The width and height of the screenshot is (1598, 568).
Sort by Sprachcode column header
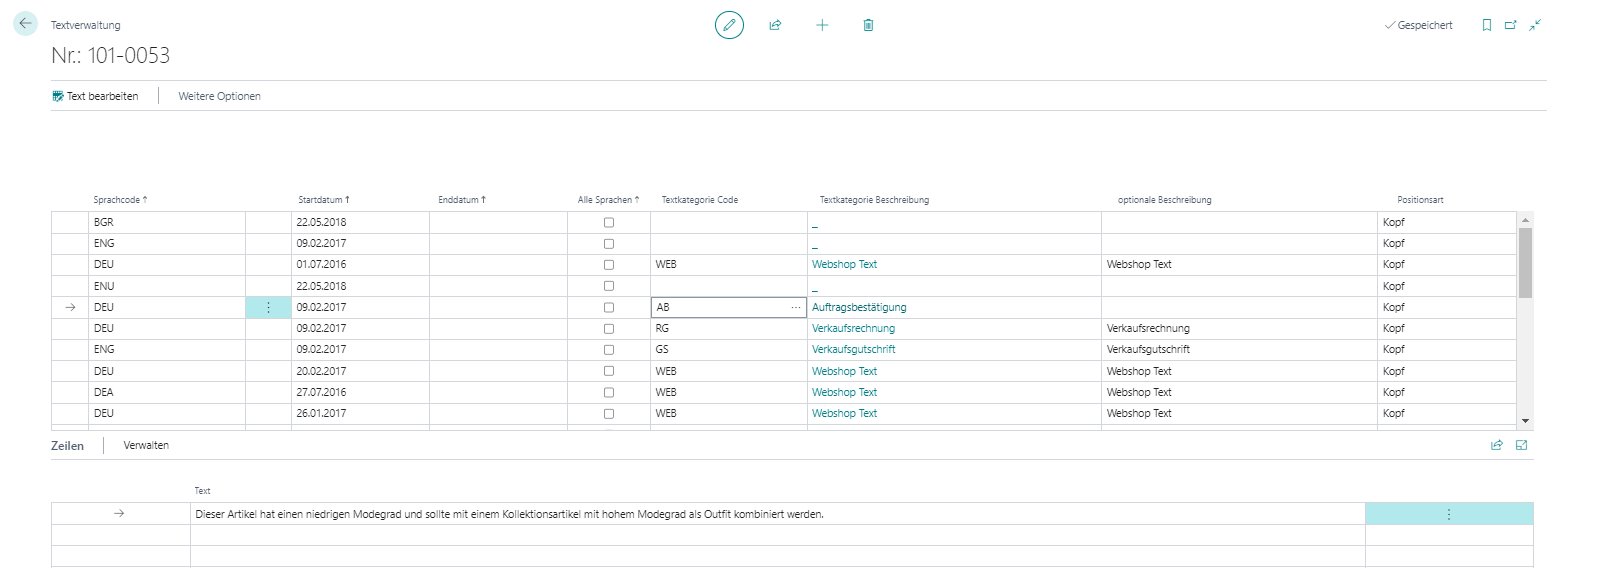pos(120,200)
